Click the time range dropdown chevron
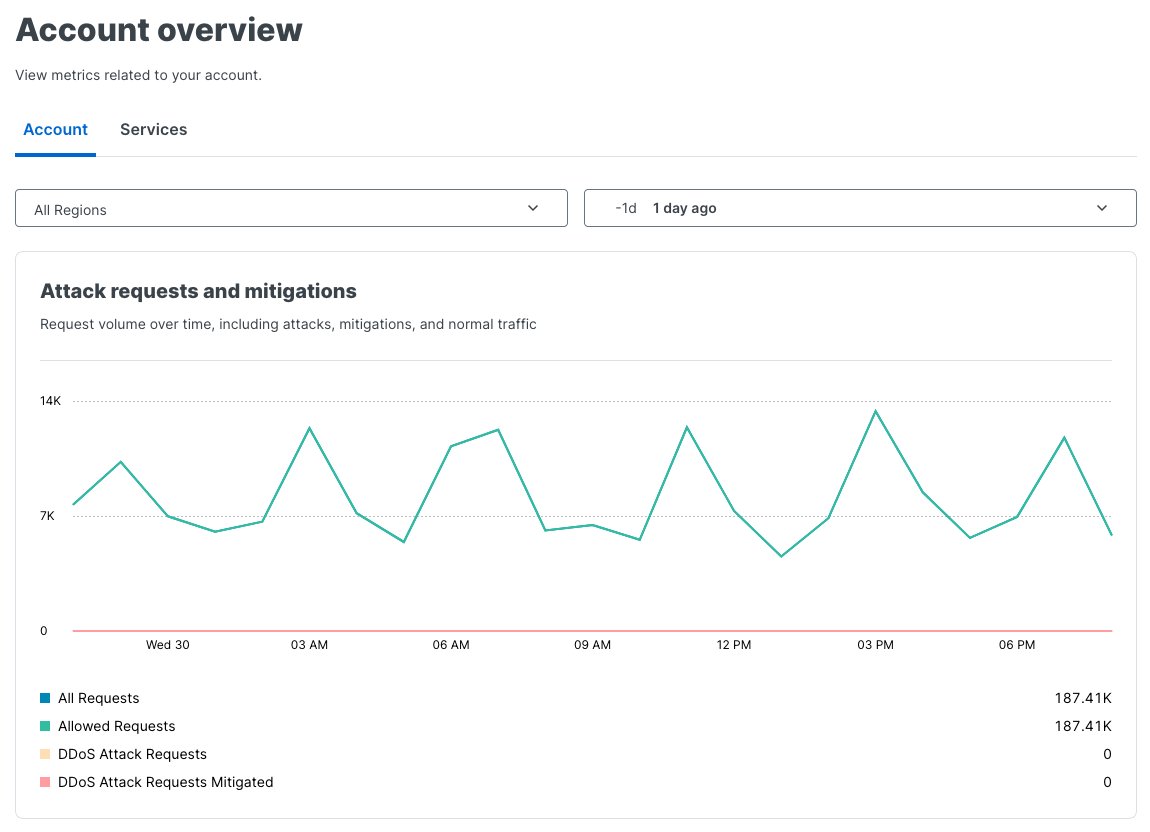The width and height of the screenshot is (1150, 832). click(1102, 208)
